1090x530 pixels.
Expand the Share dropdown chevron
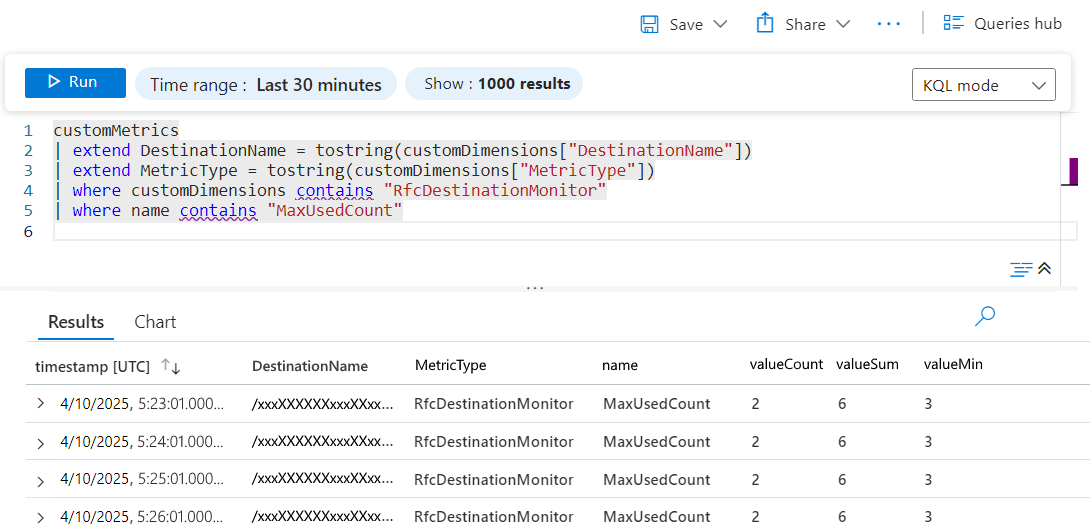842,24
